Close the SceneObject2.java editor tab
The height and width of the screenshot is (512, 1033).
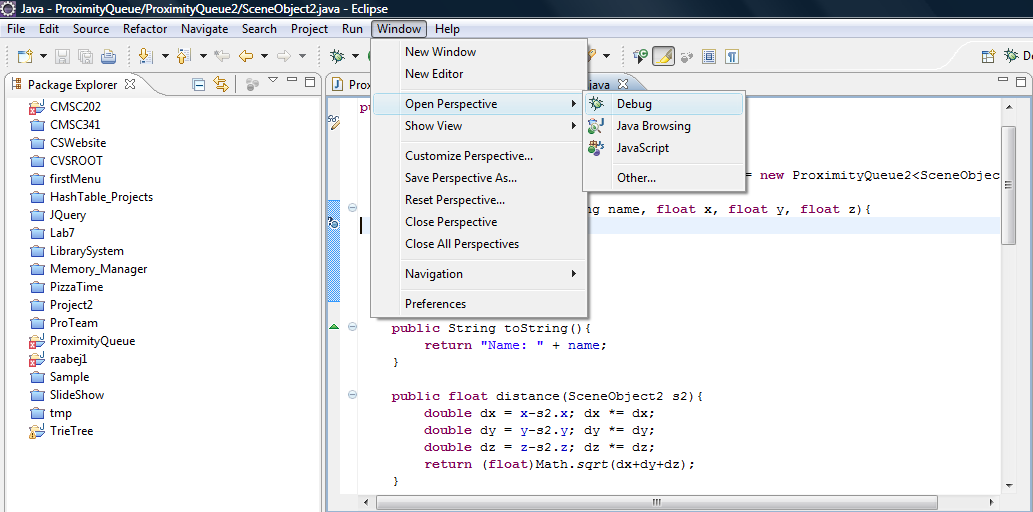[x=623, y=84]
